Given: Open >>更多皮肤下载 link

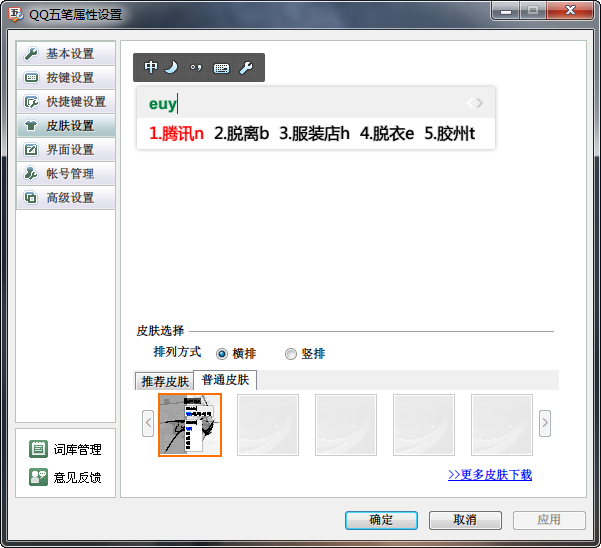Looking at the screenshot, I should (490, 475).
